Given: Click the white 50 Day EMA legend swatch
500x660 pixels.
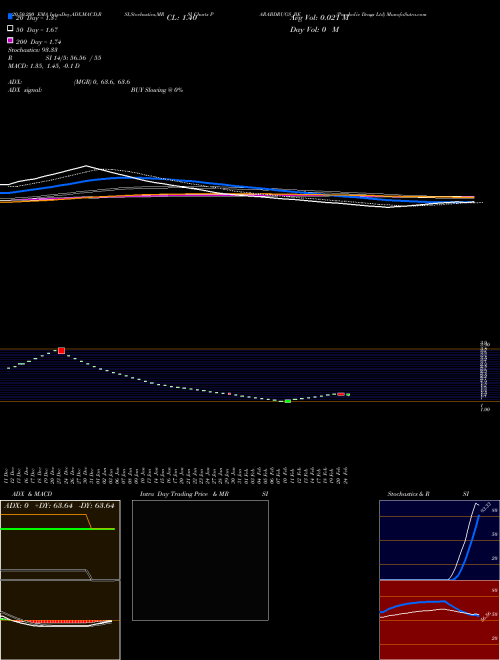Looking at the screenshot, I should click(10, 28).
